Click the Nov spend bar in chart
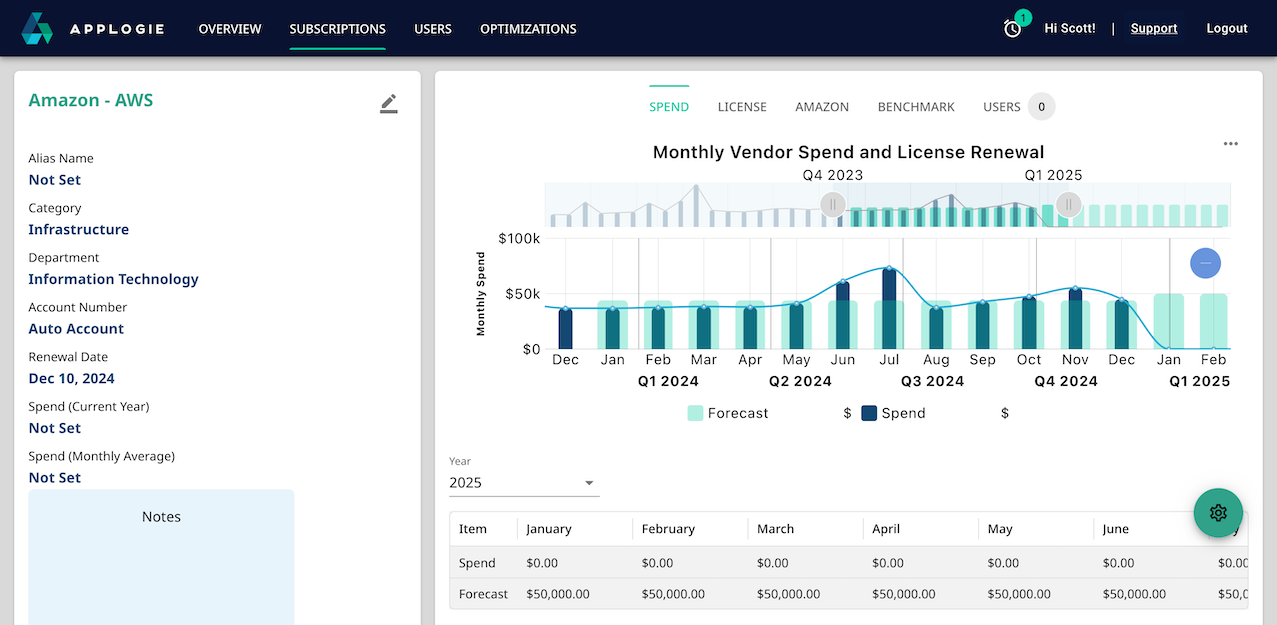 coord(1075,319)
